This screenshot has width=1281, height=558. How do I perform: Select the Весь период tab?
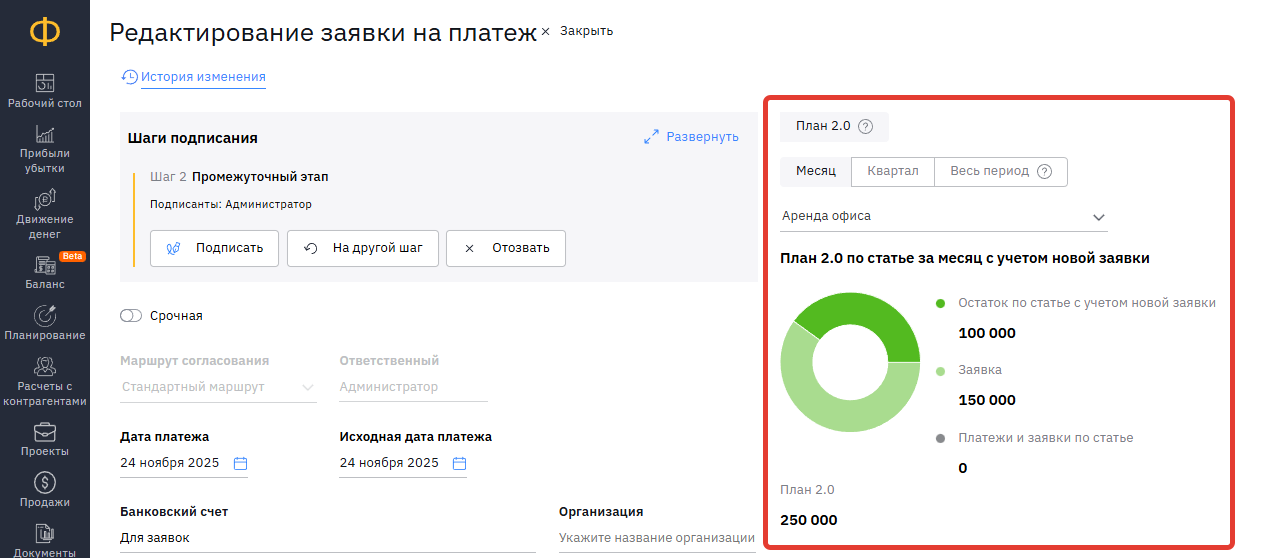click(989, 171)
